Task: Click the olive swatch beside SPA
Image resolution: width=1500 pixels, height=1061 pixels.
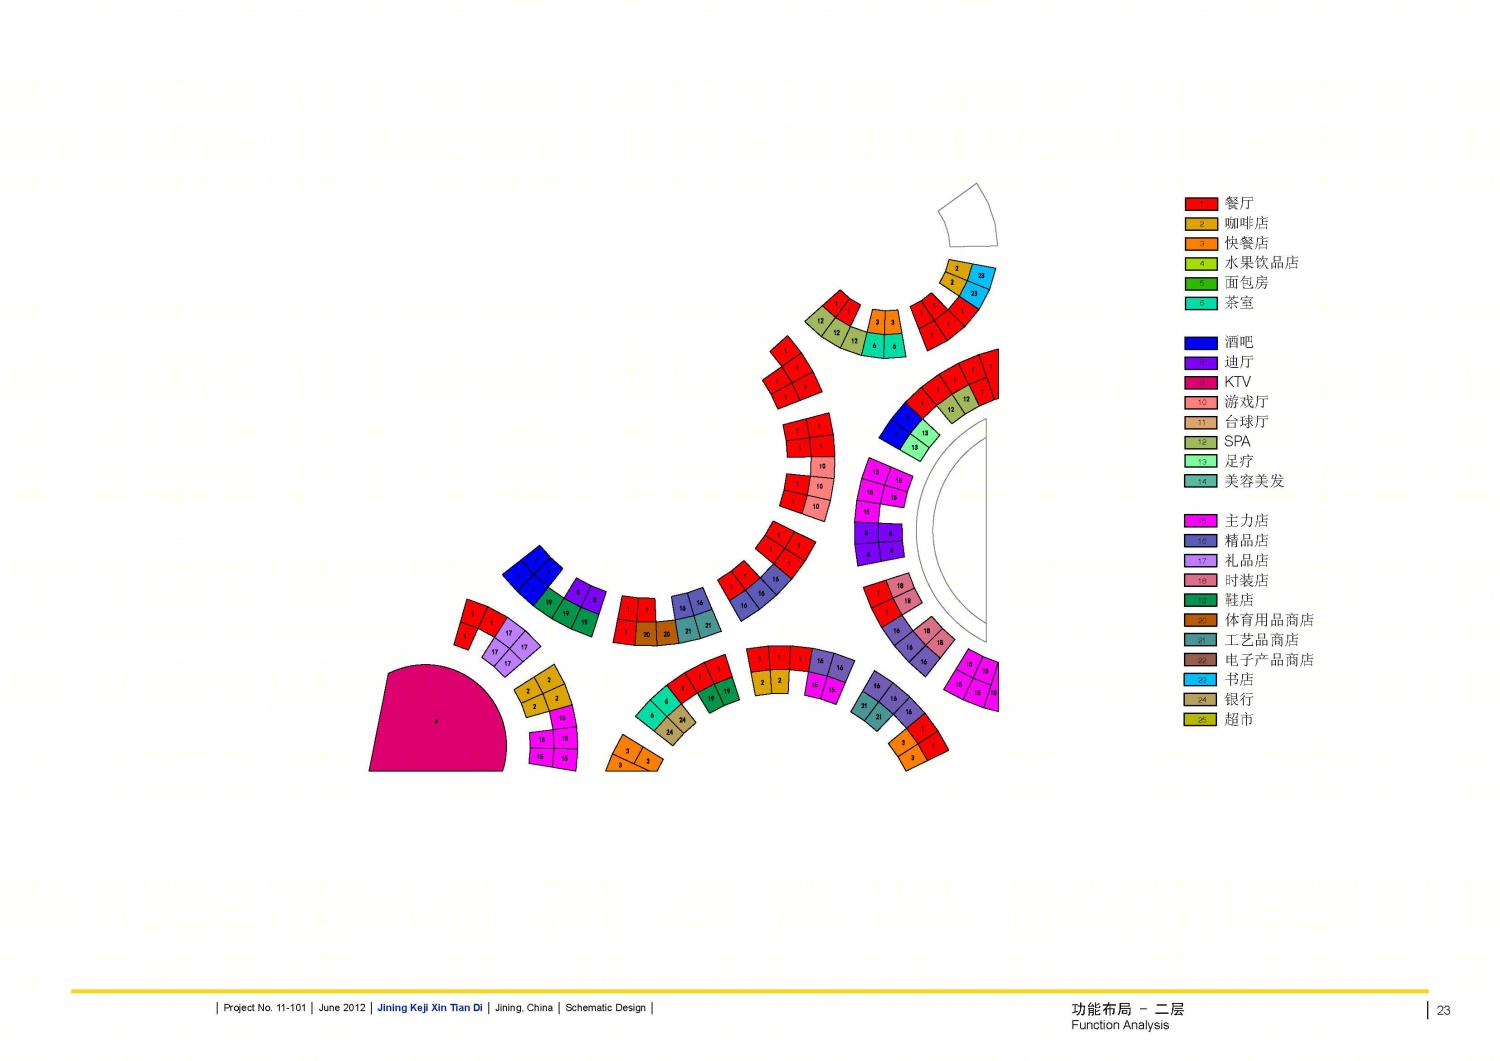Action: [1201, 442]
